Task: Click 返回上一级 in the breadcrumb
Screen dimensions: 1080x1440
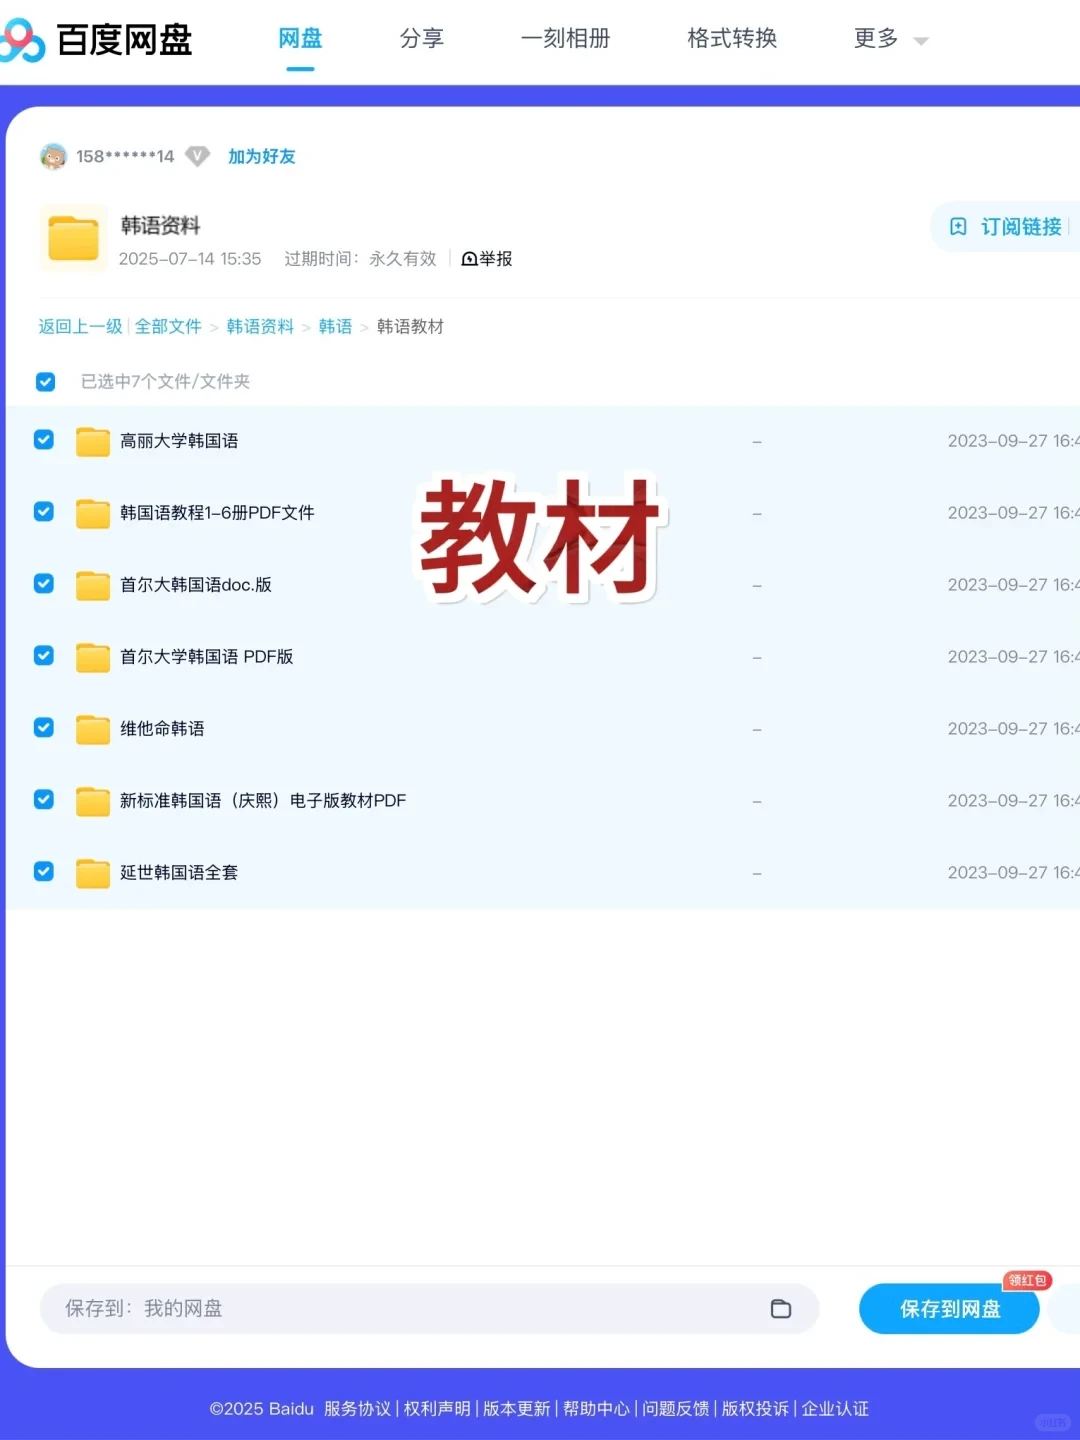Action: [x=79, y=326]
